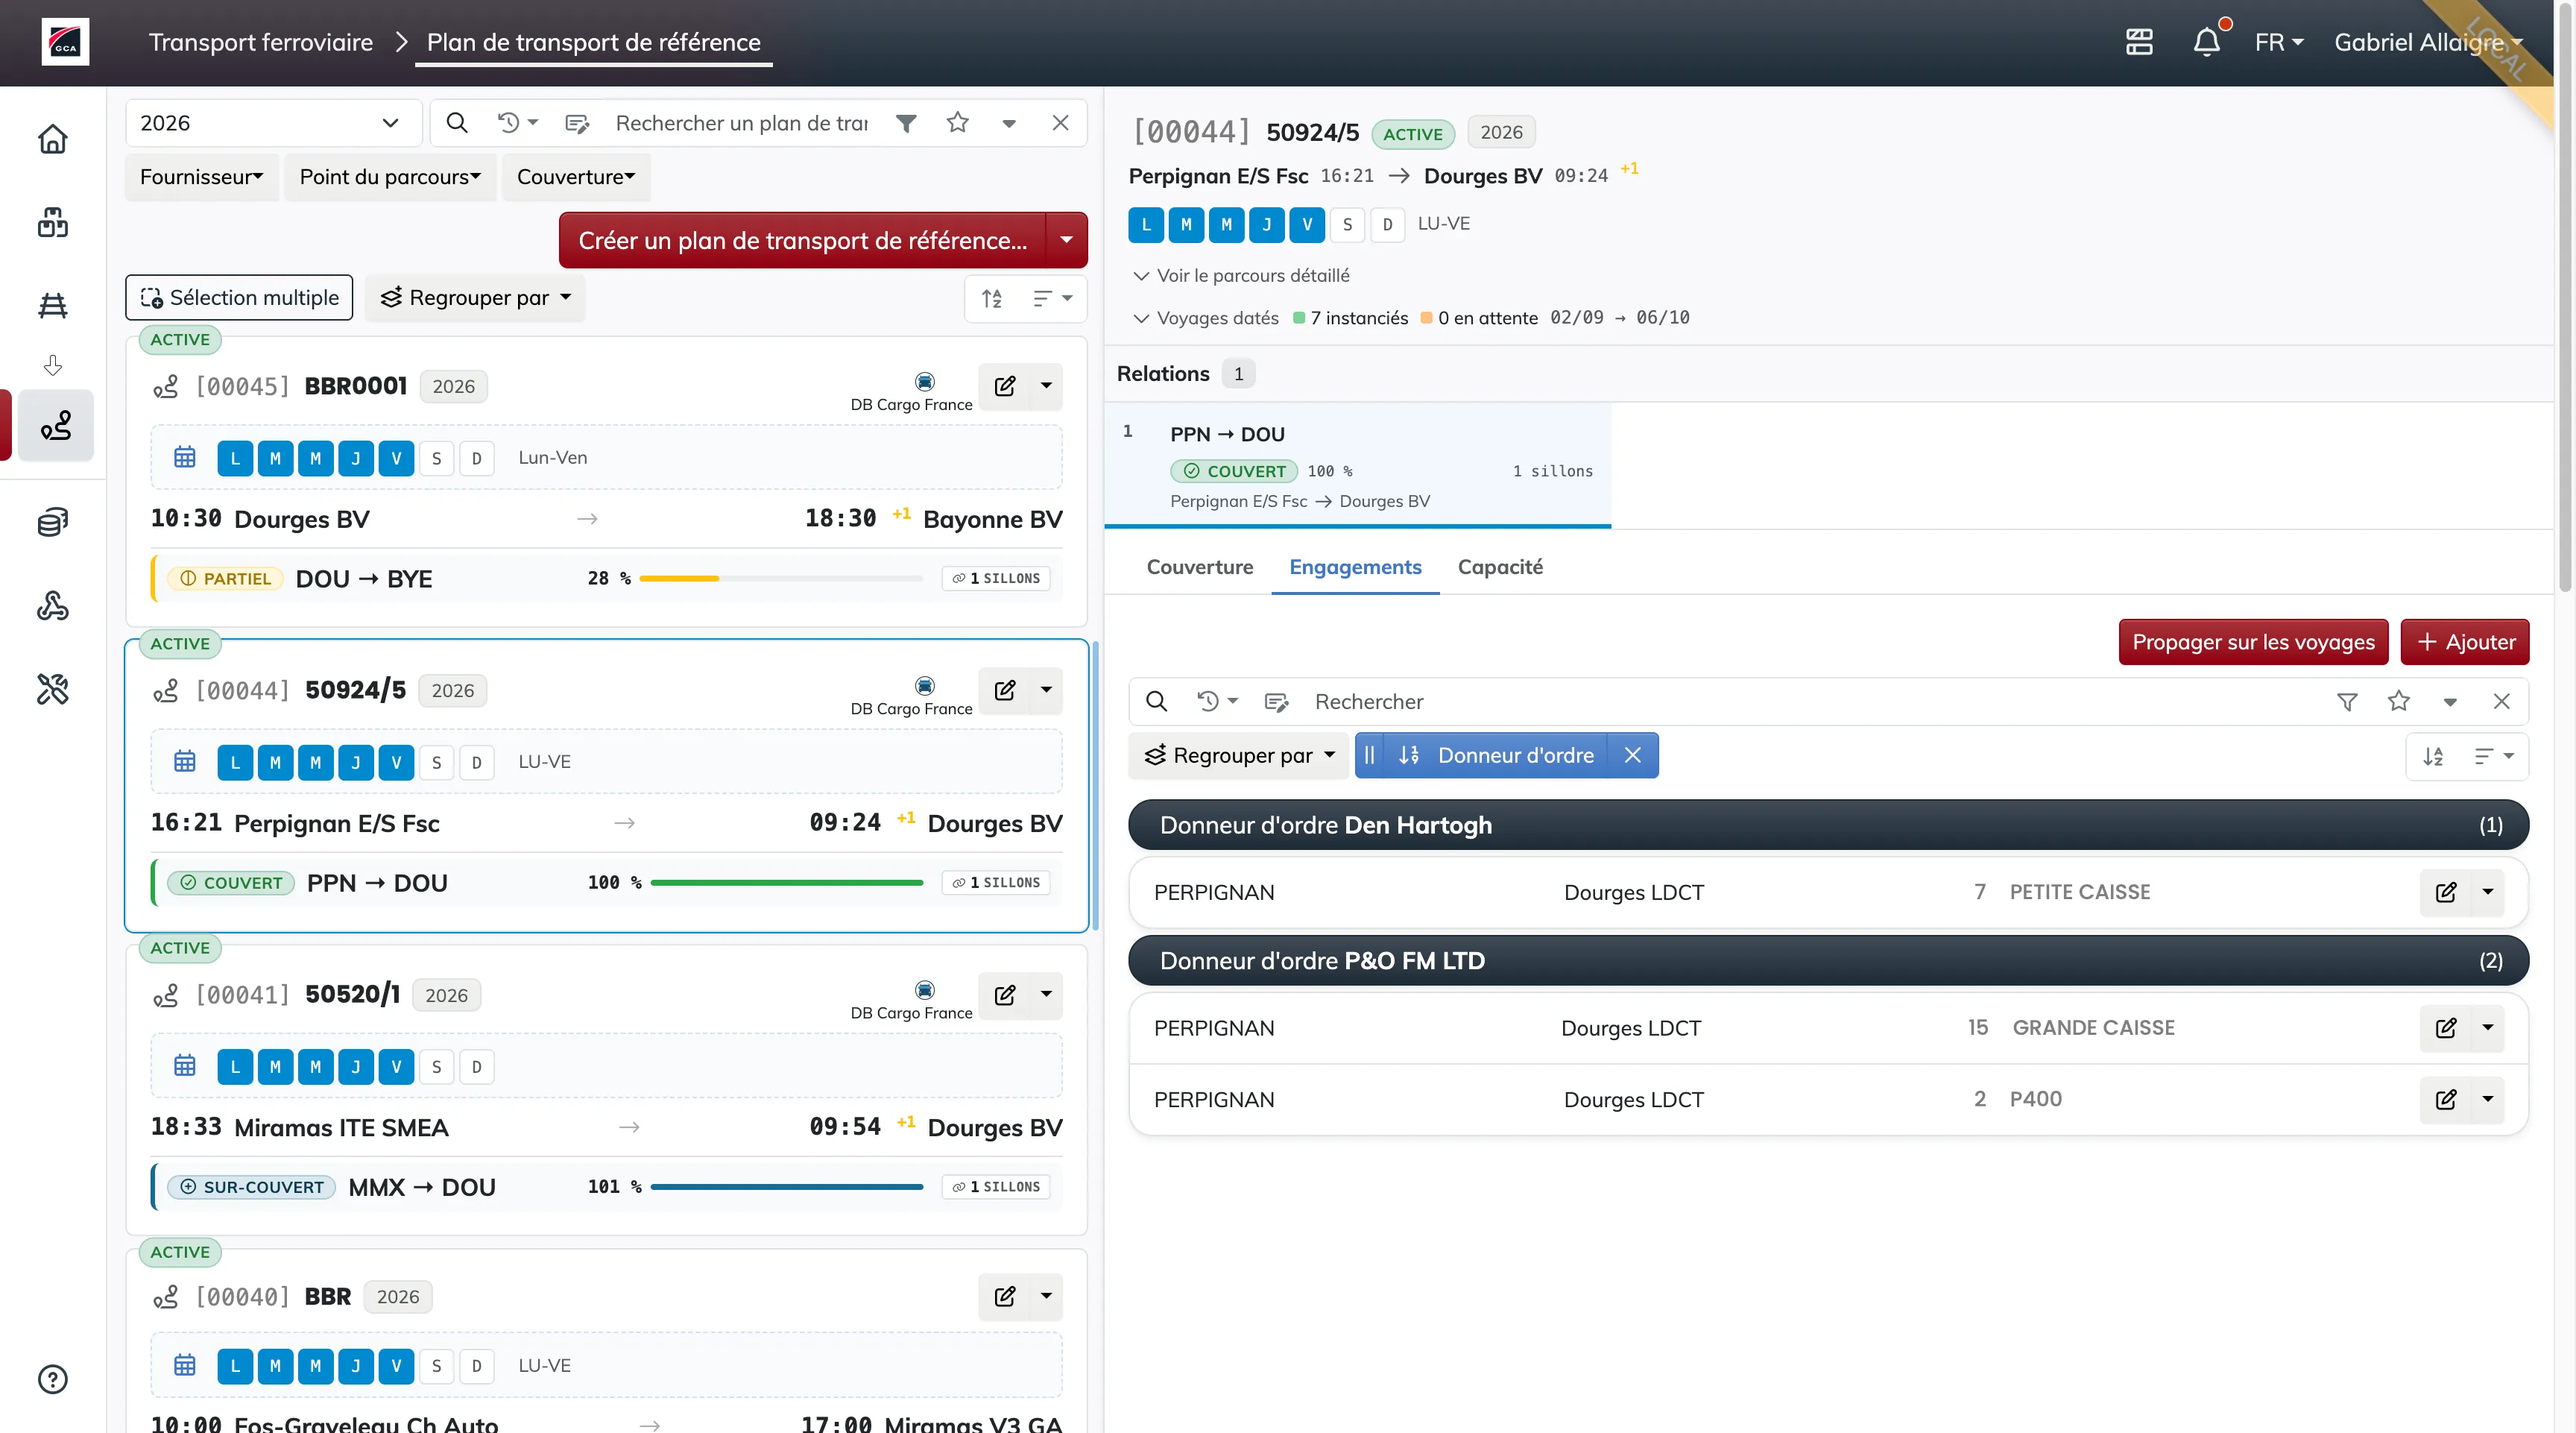Toggle Thursday on BBR0001 card
The image size is (2576, 1433).
(356, 459)
